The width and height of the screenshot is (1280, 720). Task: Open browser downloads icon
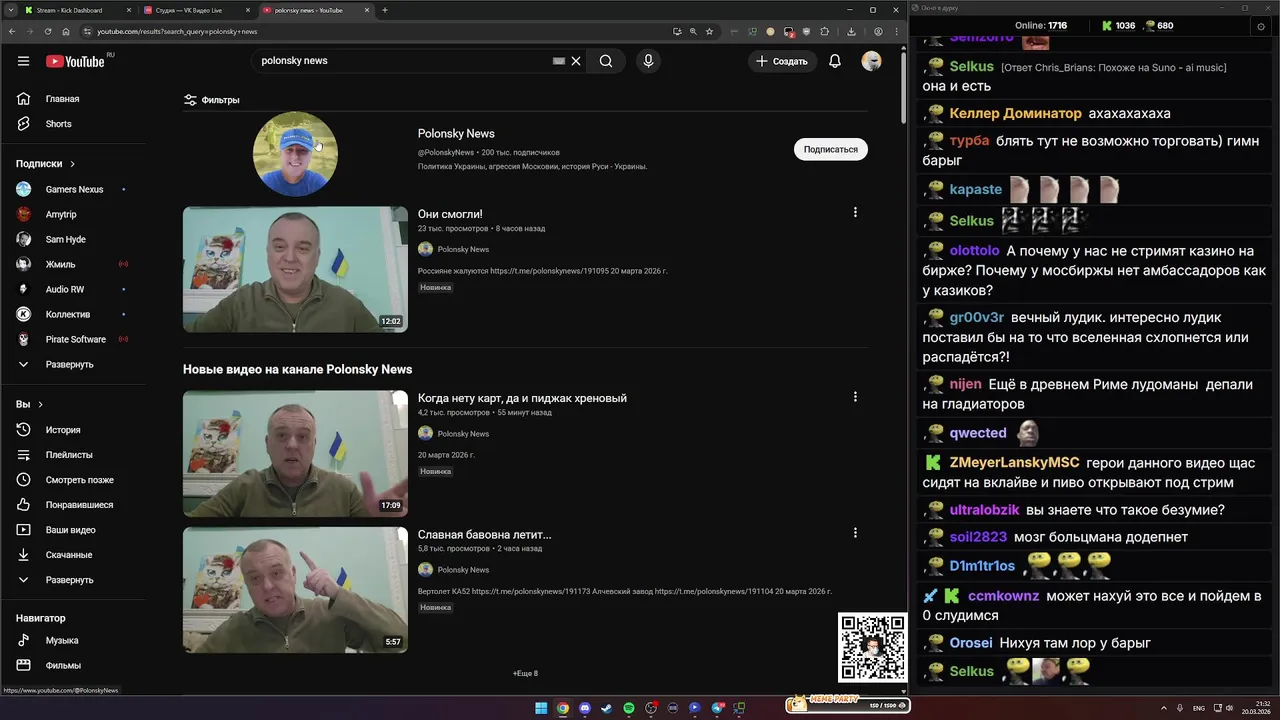pos(851,31)
